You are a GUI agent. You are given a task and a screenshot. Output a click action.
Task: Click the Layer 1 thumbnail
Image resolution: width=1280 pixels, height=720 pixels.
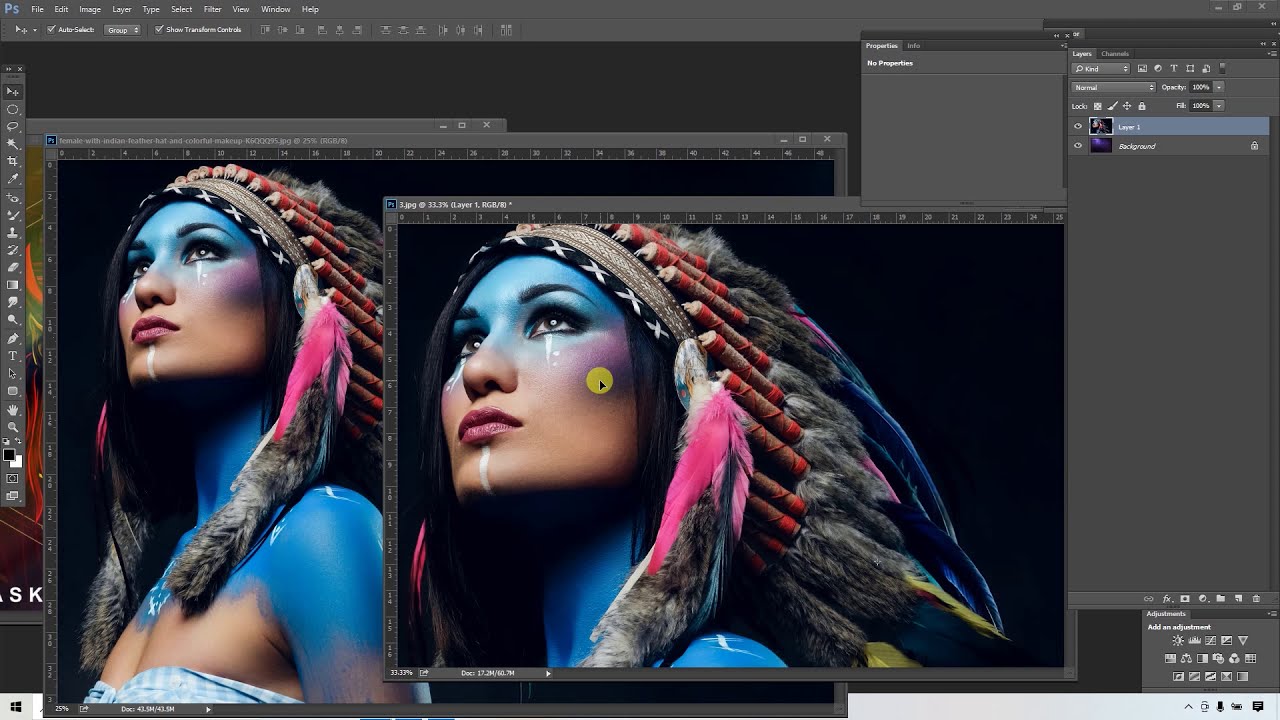pyautogui.click(x=1101, y=126)
